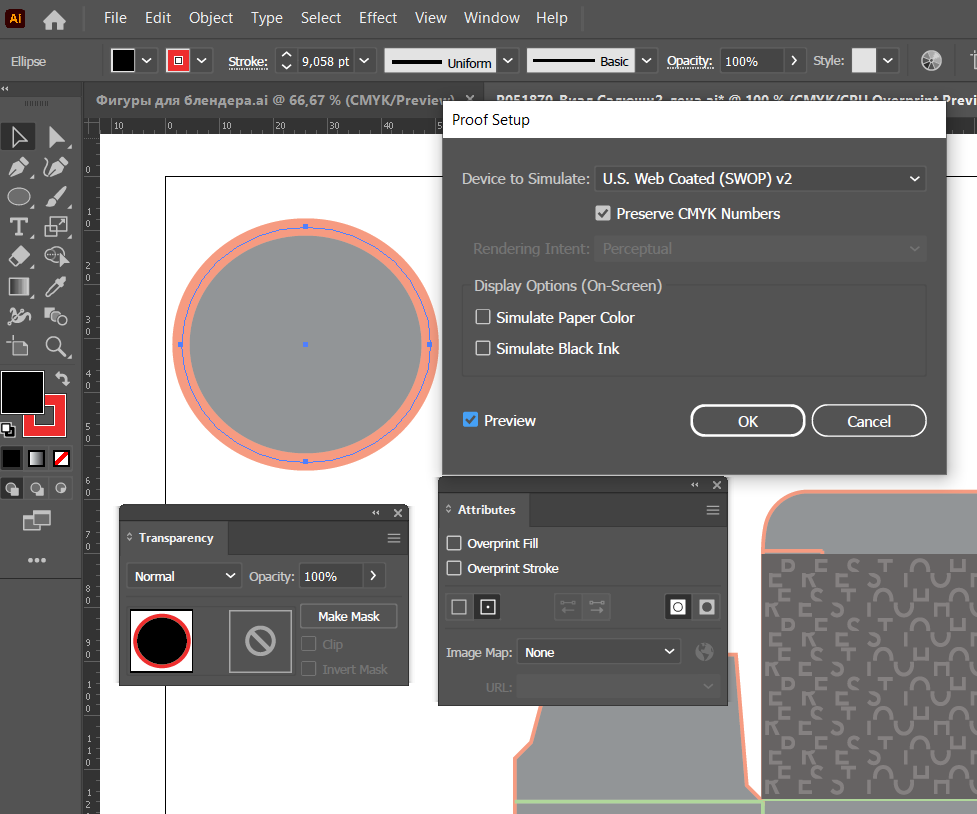977x814 pixels.
Task: Open the graphic Style dropdown
Action: point(888,61)
